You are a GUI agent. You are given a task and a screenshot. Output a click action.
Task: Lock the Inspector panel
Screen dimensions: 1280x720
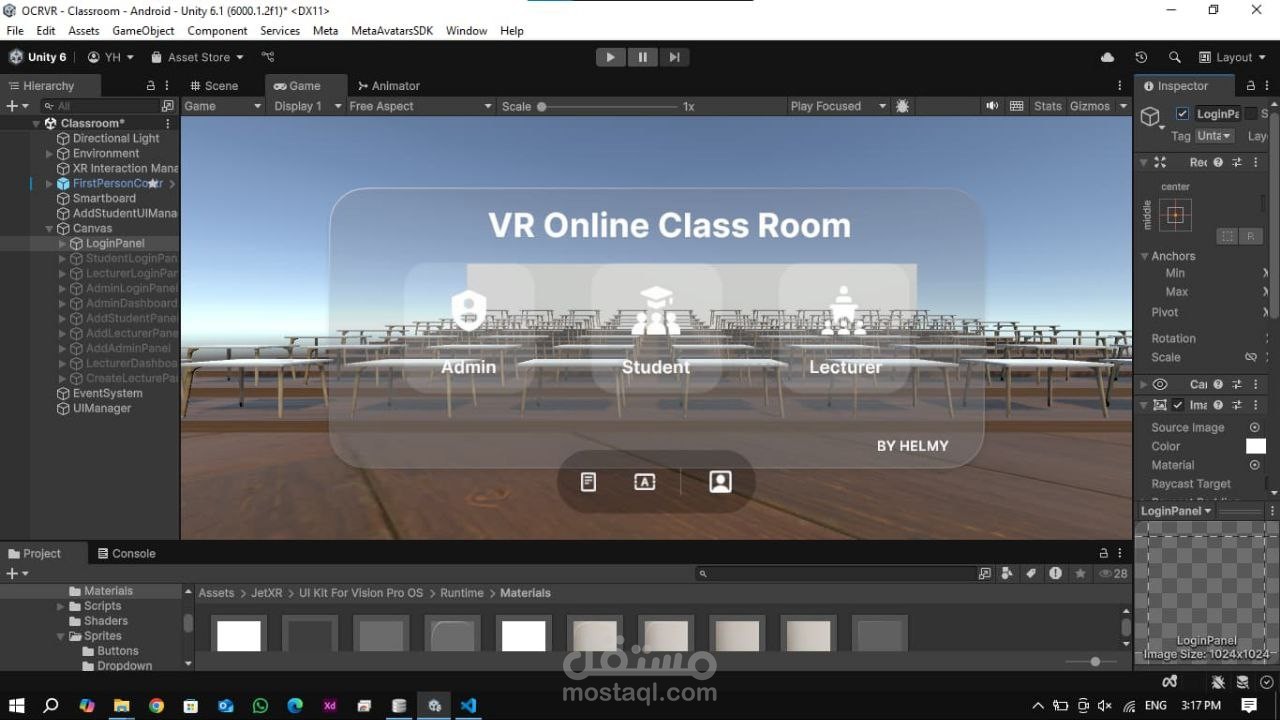[1250, 86]
